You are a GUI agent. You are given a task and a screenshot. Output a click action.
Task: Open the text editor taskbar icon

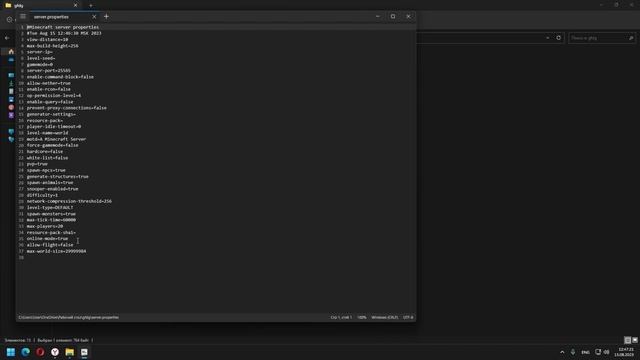(84, 352)
